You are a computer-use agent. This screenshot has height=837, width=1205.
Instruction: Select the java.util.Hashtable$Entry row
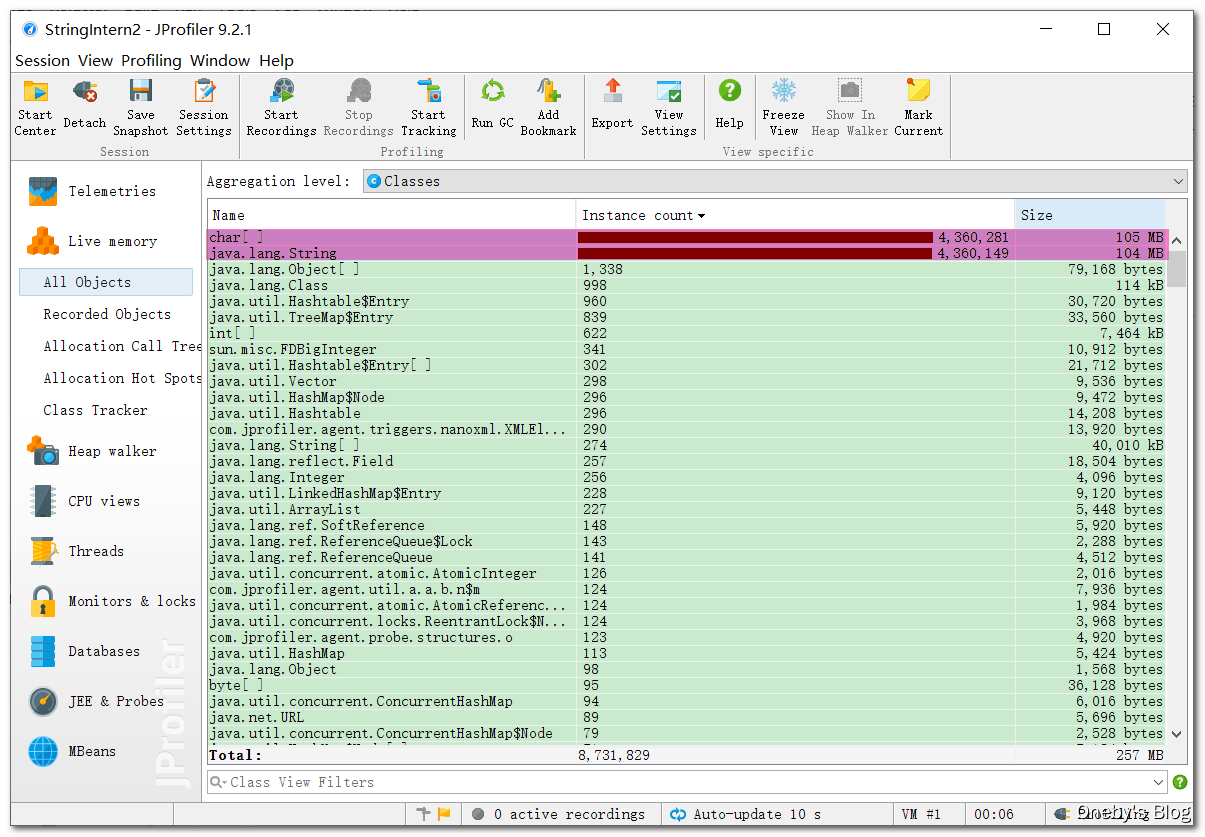coord(686,301)
